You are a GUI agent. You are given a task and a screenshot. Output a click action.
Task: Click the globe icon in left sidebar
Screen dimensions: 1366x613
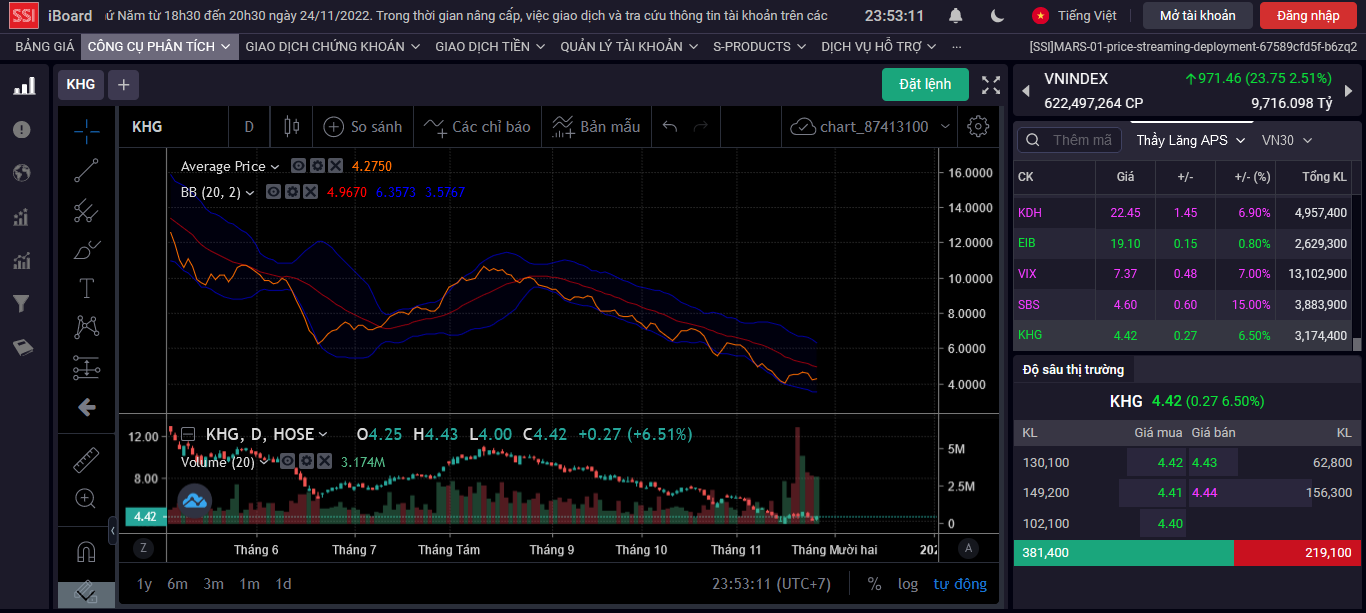tap(22, 173)
